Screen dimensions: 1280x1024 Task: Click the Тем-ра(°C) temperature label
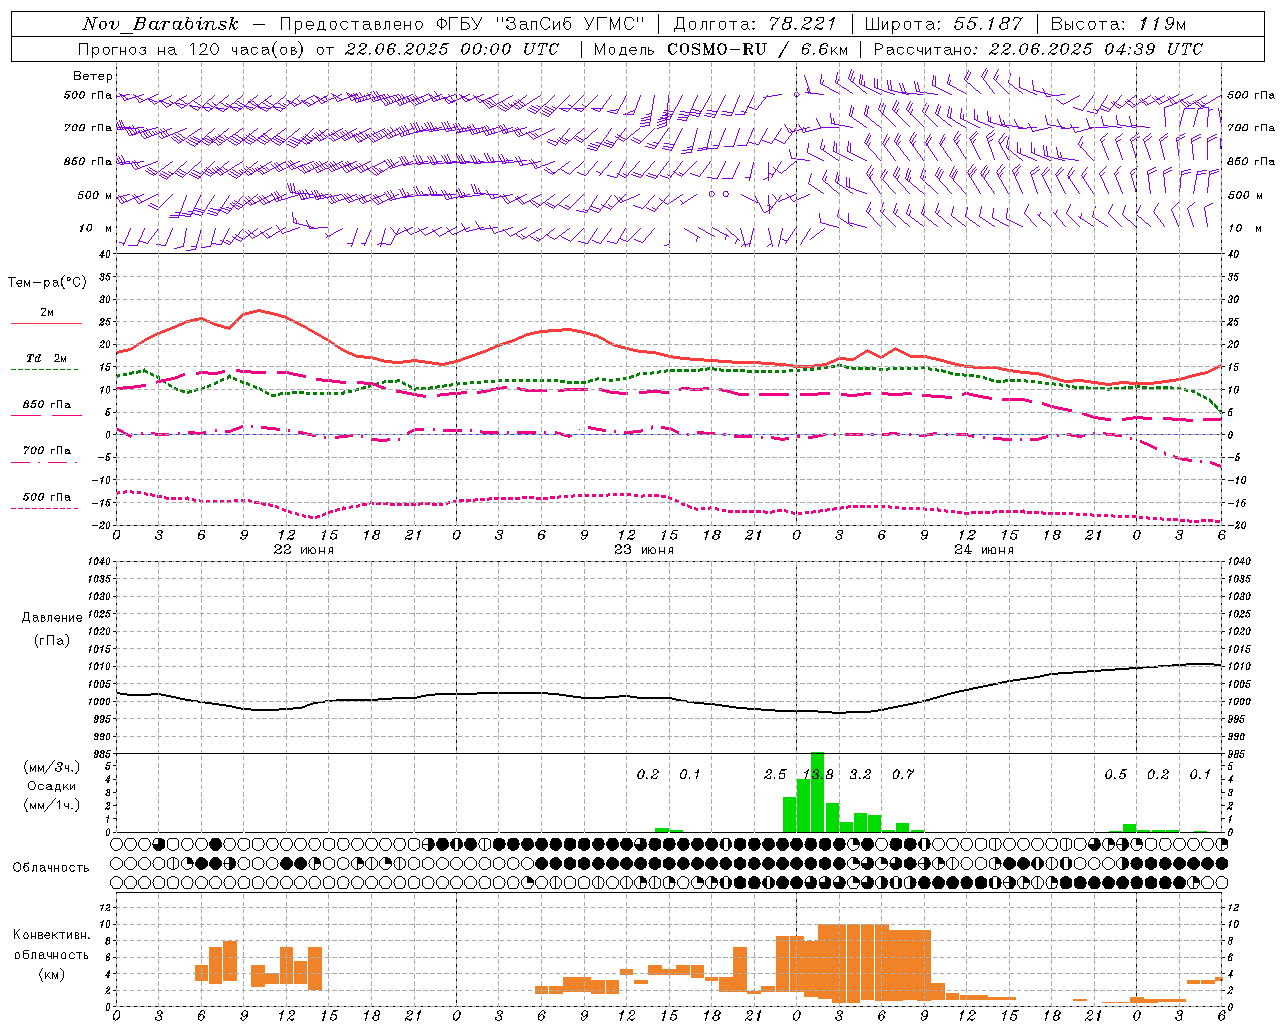click(x=47, y=283)
